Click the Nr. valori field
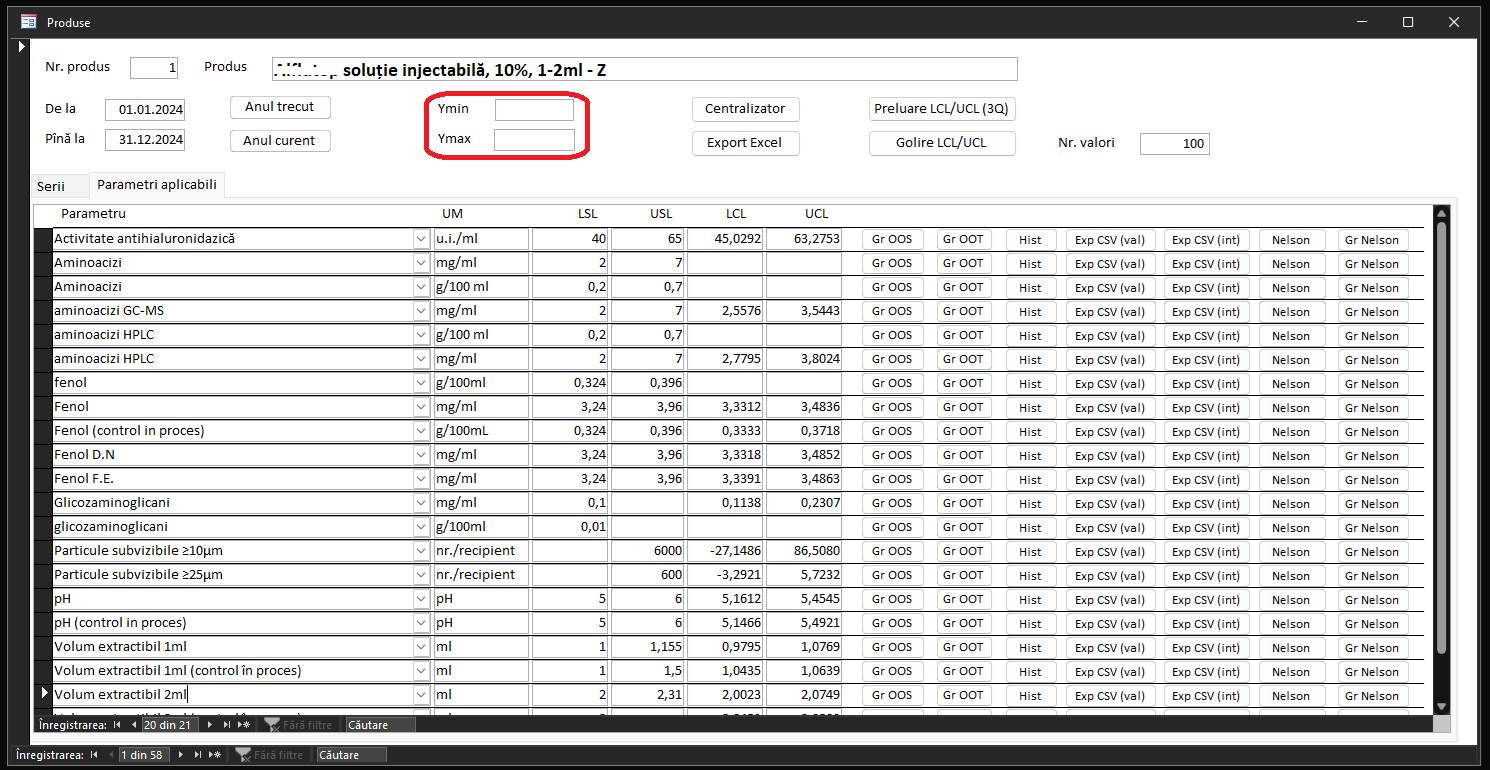Image resolution: width=1490 pixels, height=770 pixels. pos(1175,144)
